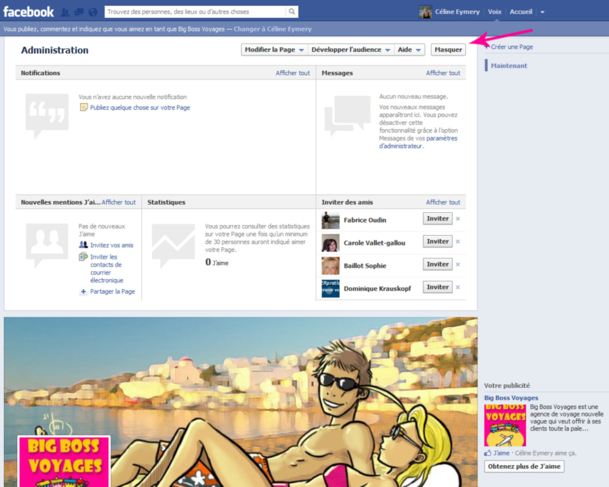Expand the Développer l'audience menu
The height and width of the screenshot is (487, 609).
click(348, 49)
